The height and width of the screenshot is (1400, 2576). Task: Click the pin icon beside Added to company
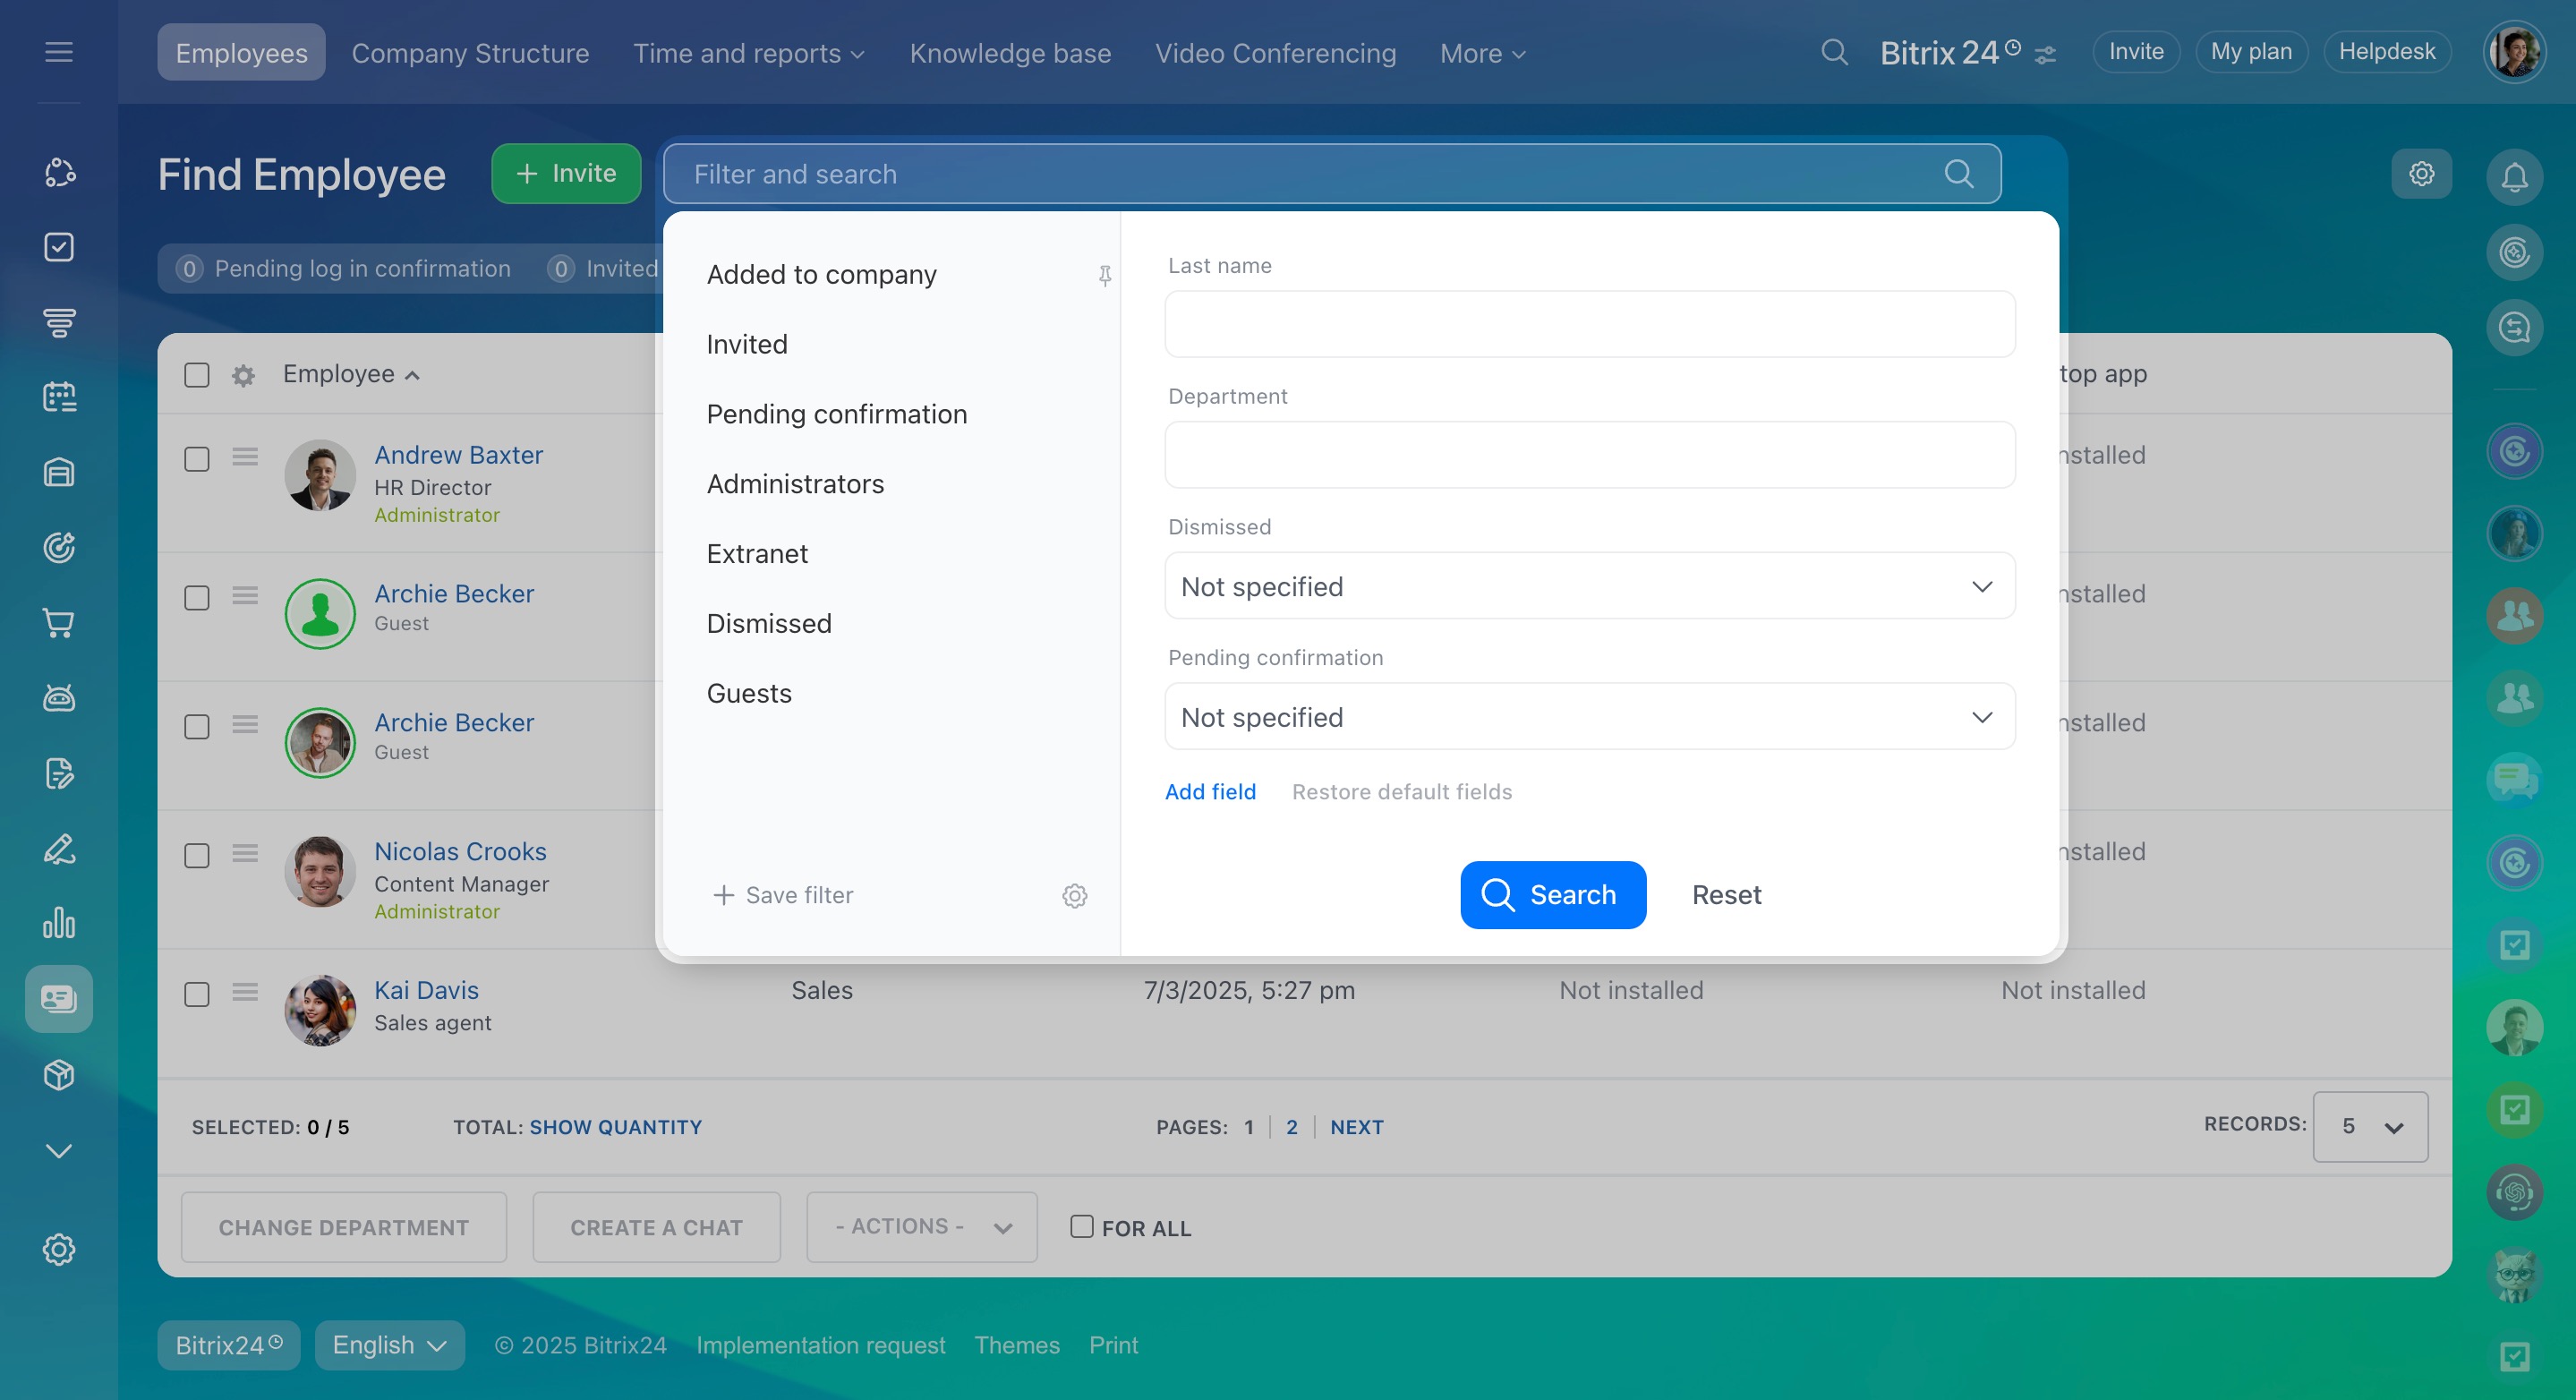pyautogui.click(x=1105, y=275)
